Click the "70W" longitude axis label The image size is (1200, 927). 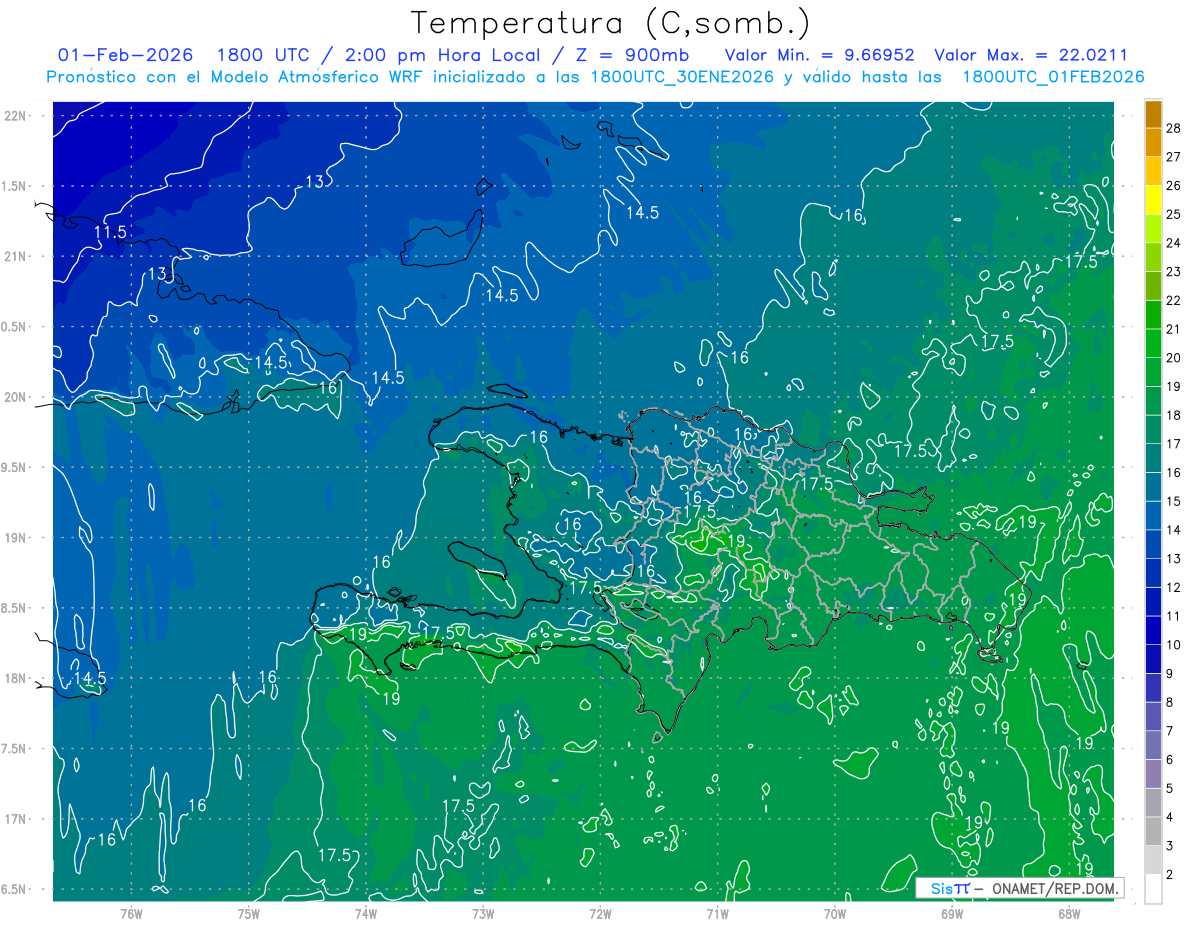tap(834, 914)
